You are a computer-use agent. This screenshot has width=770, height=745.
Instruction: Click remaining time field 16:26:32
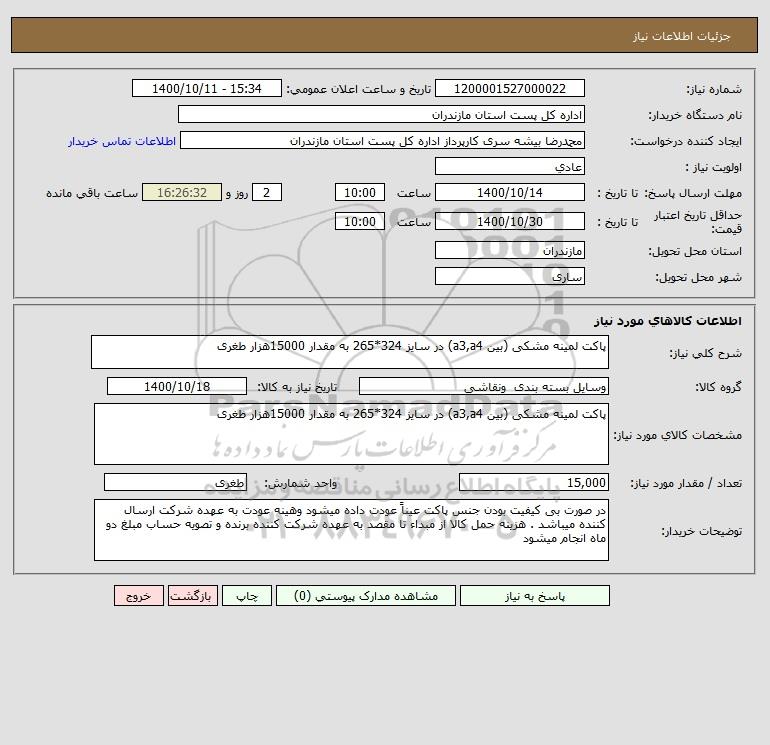pyautogui.click(x=182, y=193)
